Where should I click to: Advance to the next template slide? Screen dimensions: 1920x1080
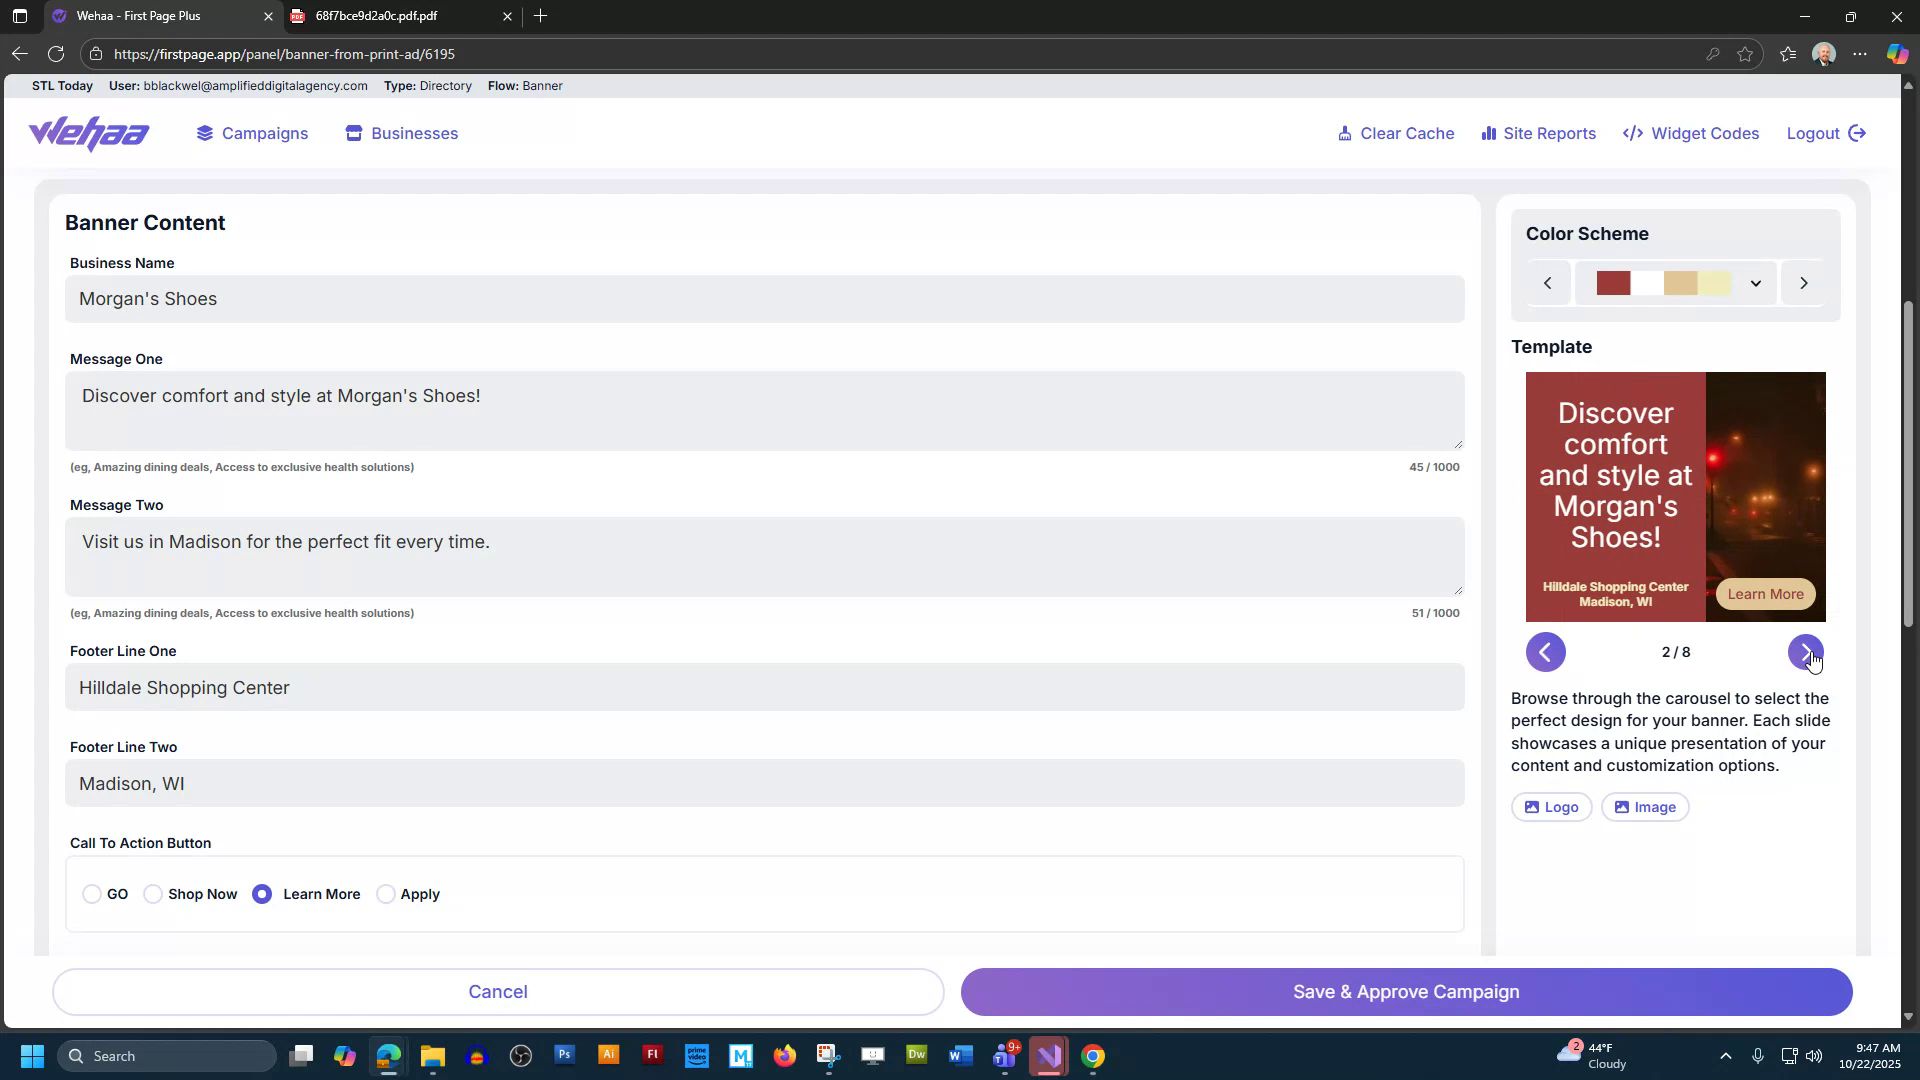(1806, 651)
